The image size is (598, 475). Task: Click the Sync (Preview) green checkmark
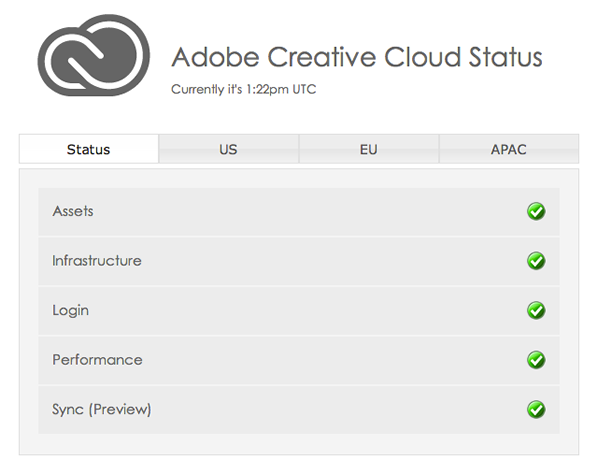(x=536, y=410)
